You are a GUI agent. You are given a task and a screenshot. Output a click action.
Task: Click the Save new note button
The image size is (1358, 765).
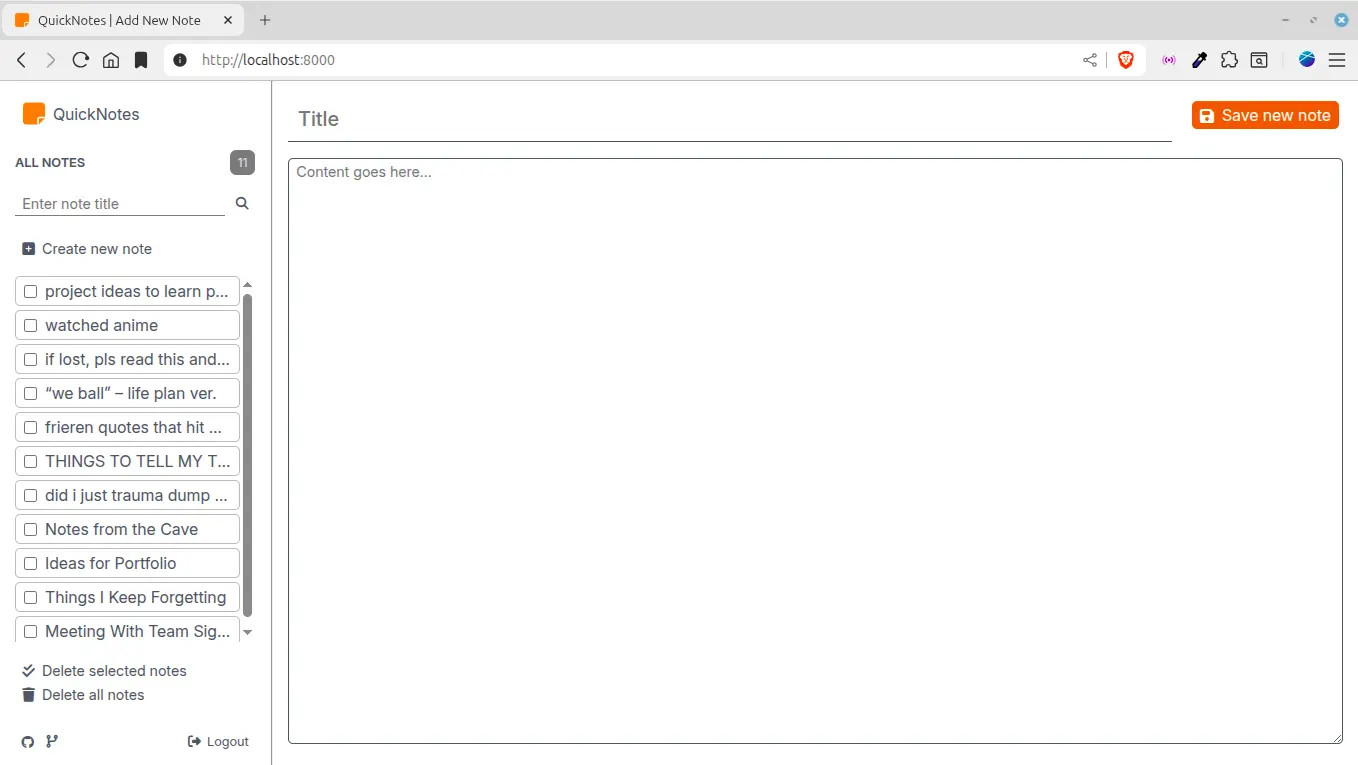(1265, 114)
